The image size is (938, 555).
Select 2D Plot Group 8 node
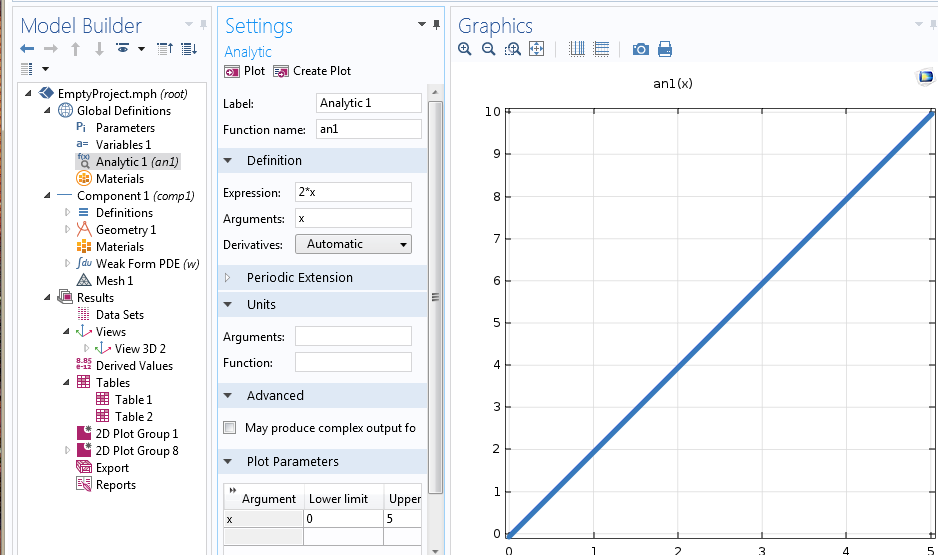[137, 451]
